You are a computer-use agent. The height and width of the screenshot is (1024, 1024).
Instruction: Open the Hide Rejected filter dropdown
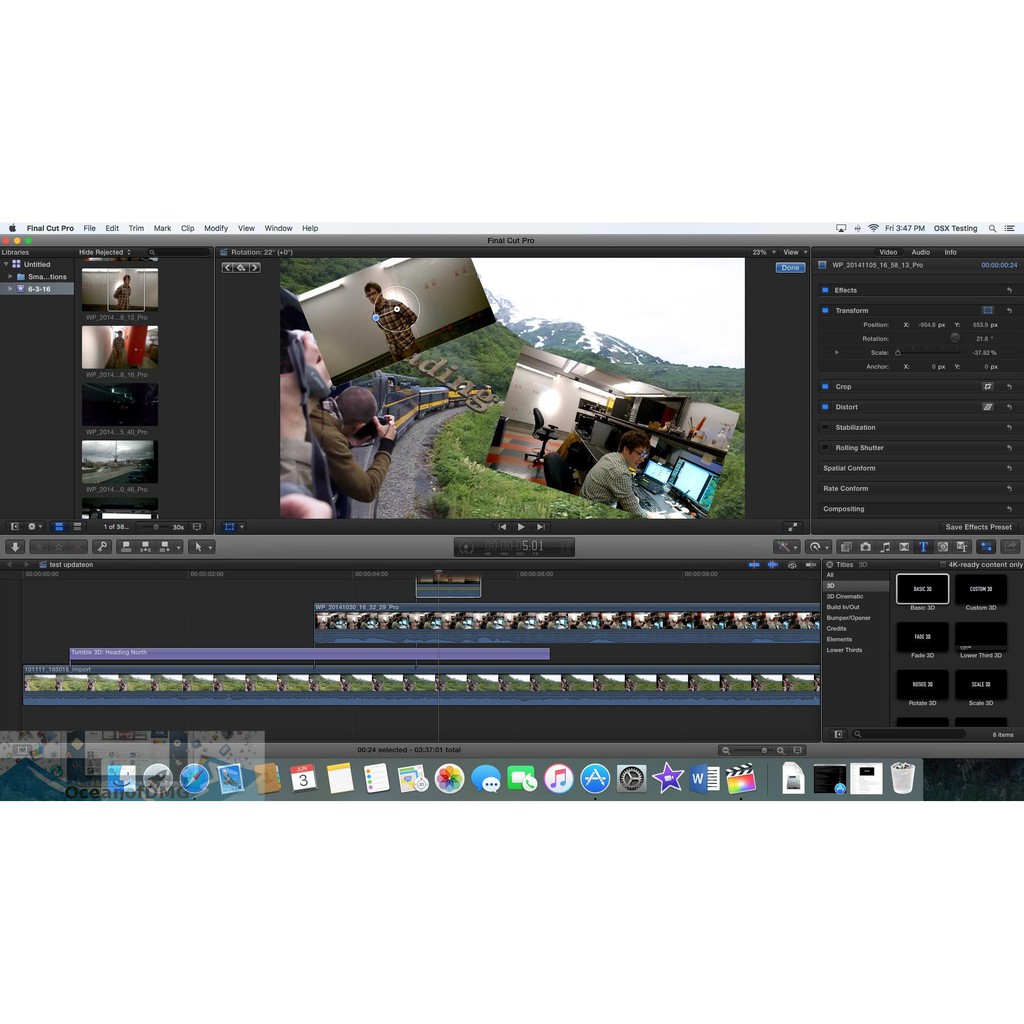pyautogui.click(x=104, y=252)
